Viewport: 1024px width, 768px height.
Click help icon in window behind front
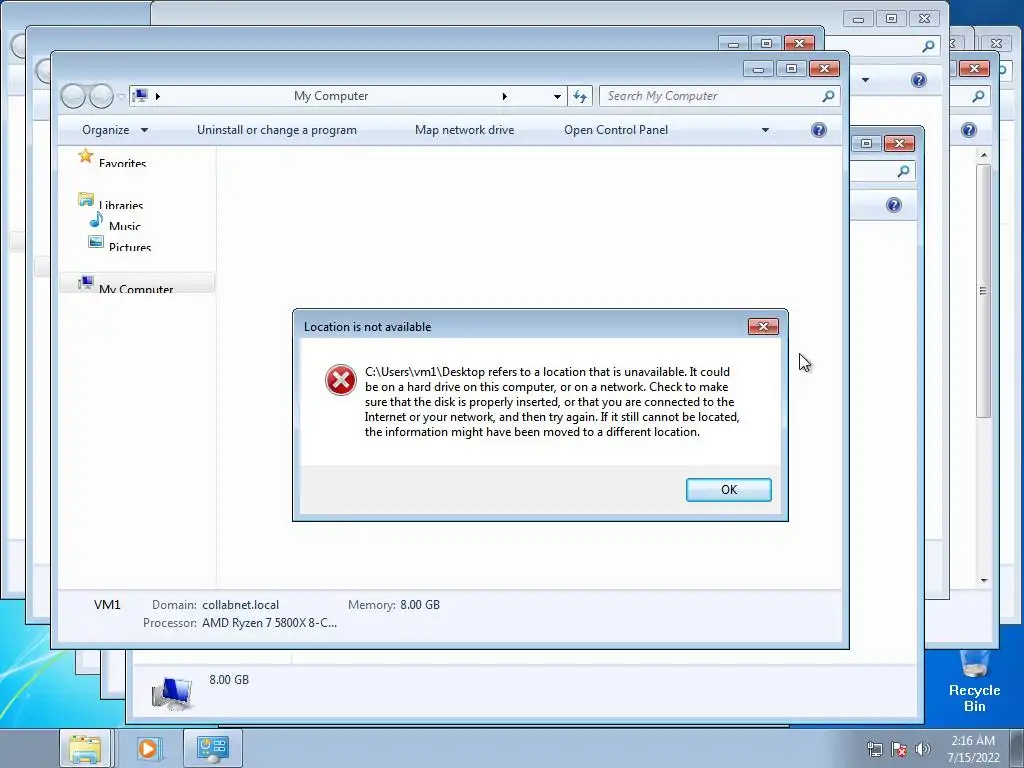click(x=918, y=80)
